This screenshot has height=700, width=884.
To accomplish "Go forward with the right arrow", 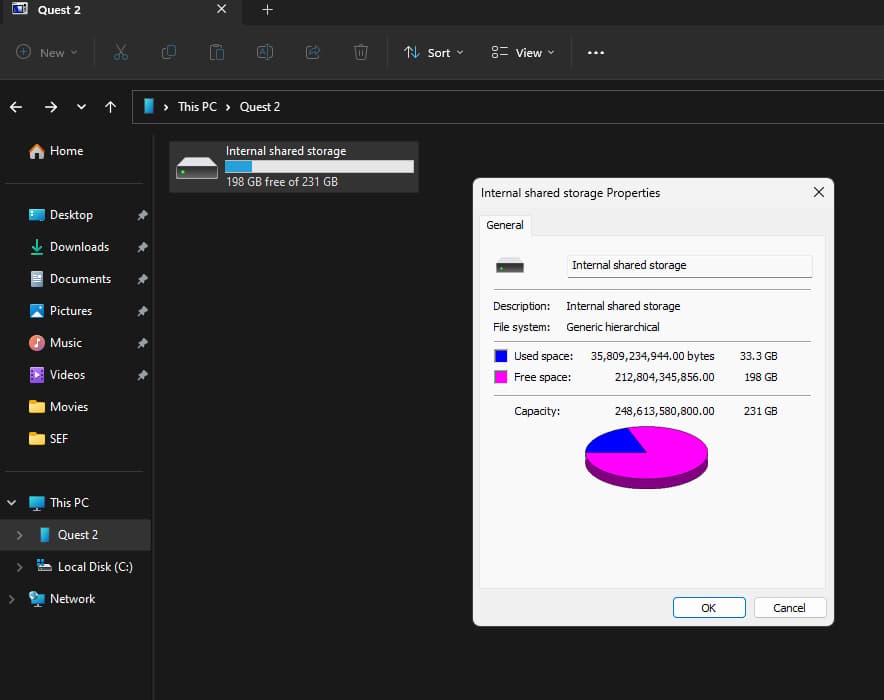I will [x=51, y=107].
